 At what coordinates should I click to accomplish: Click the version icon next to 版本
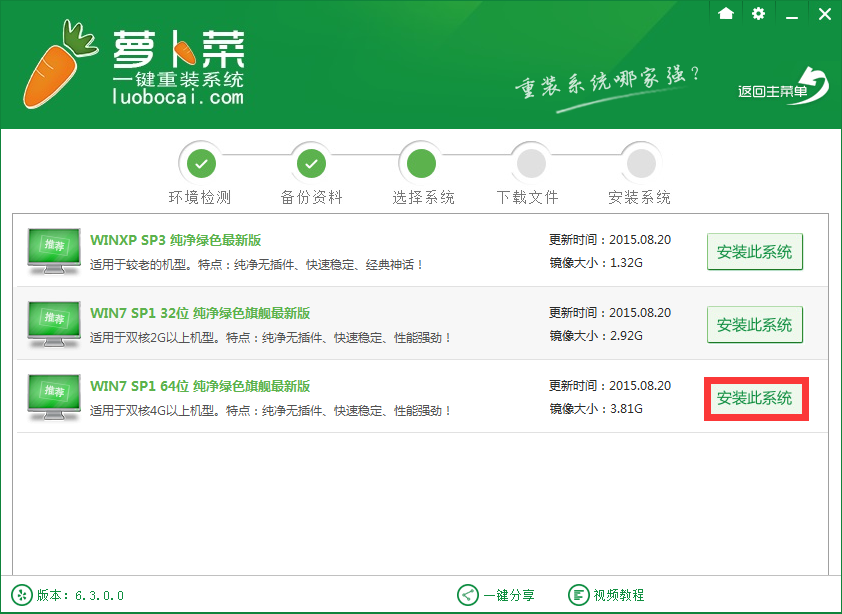pos(21,595)
